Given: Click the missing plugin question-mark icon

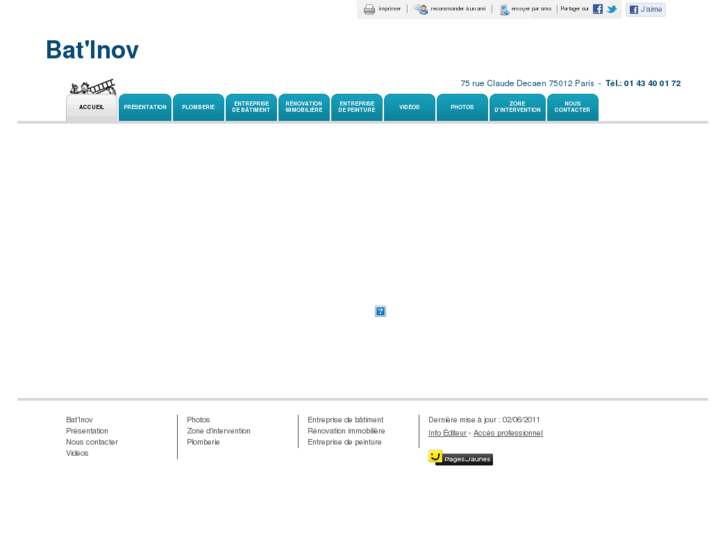Looking at the screenshot, I should tap(380, 311).
